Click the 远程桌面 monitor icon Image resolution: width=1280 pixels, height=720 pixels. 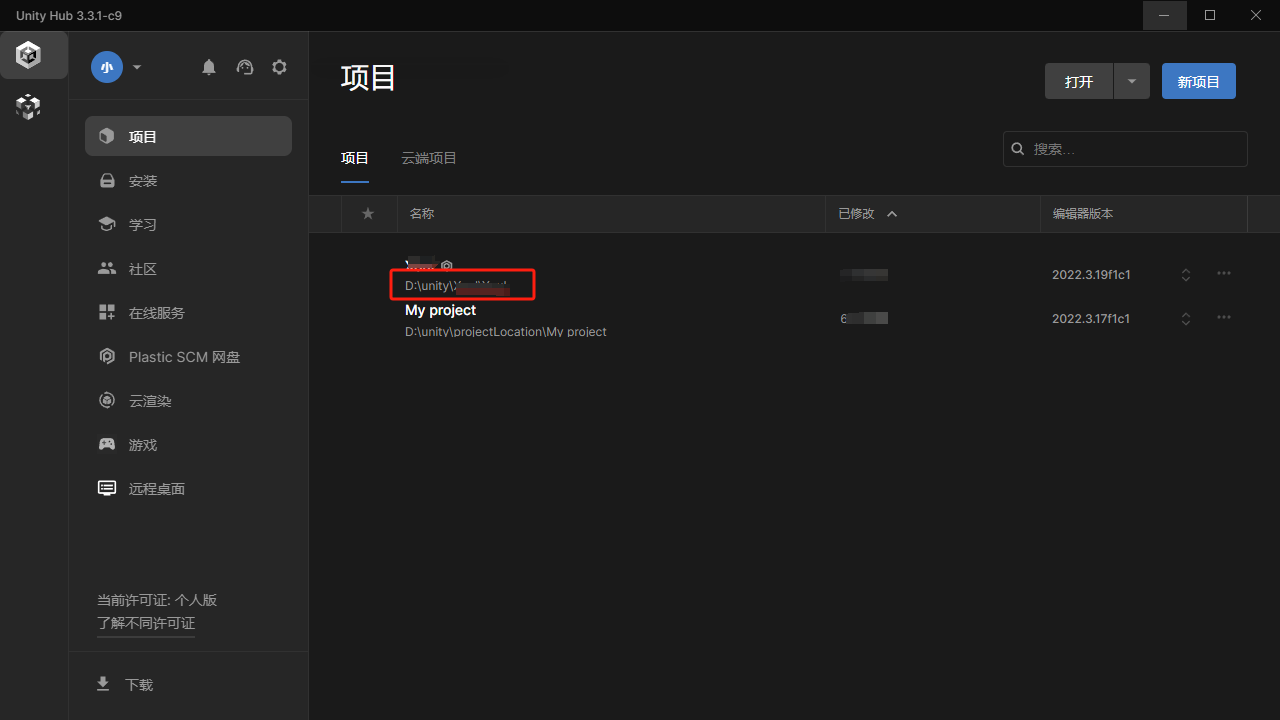coord(107,488)
